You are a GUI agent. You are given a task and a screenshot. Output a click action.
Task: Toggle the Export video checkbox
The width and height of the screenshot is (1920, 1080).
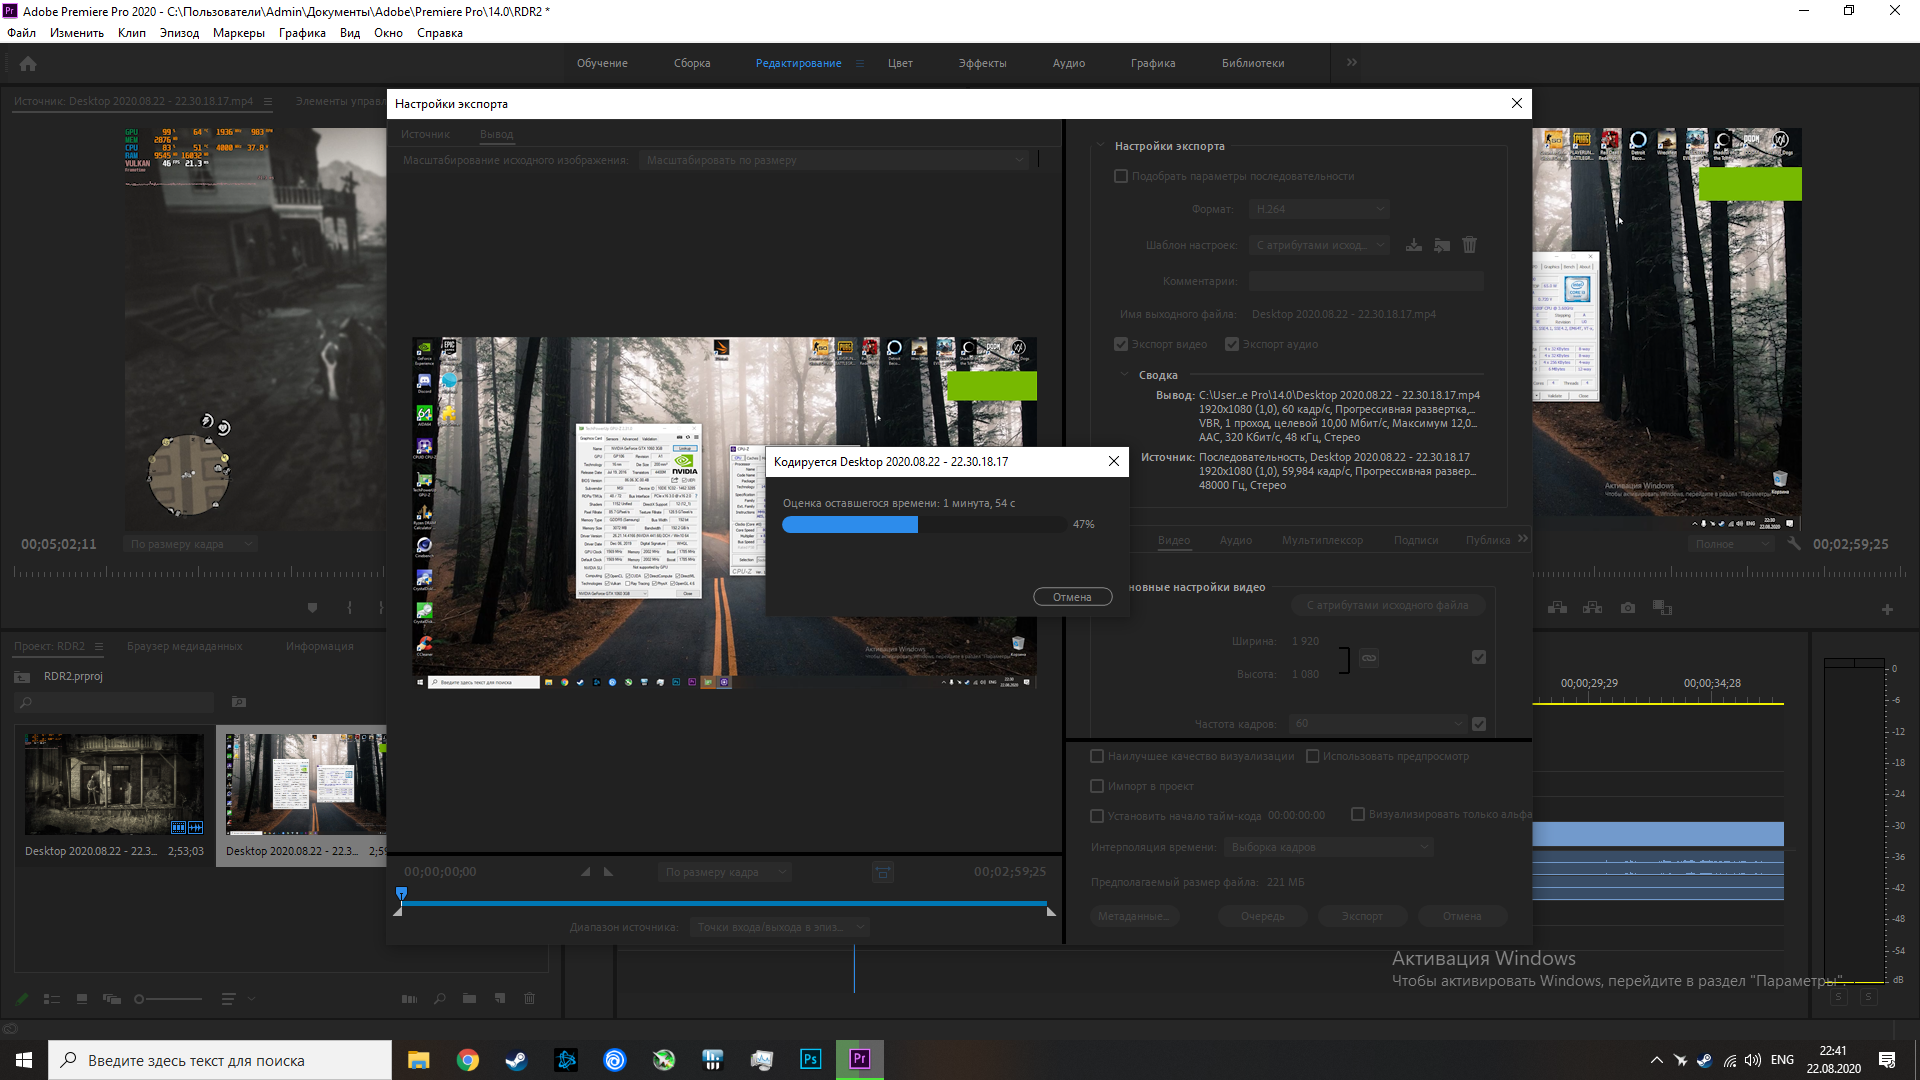click(x=1121, y=344)
